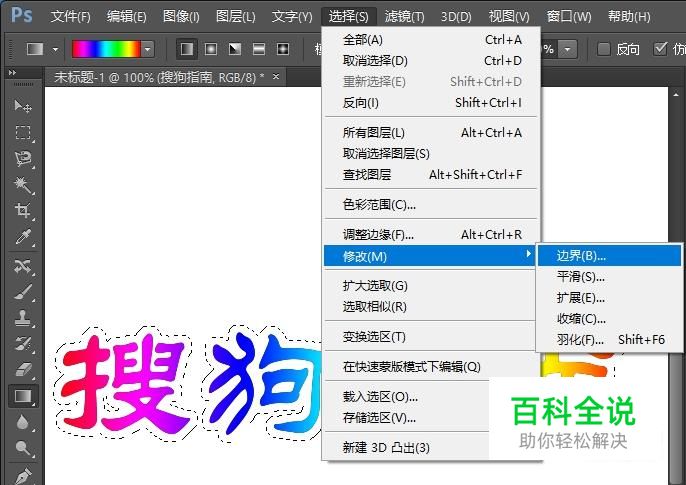Switch to the 未标题-1 document tab
This screenshot has width=686, height=485.
coord(159,78)
